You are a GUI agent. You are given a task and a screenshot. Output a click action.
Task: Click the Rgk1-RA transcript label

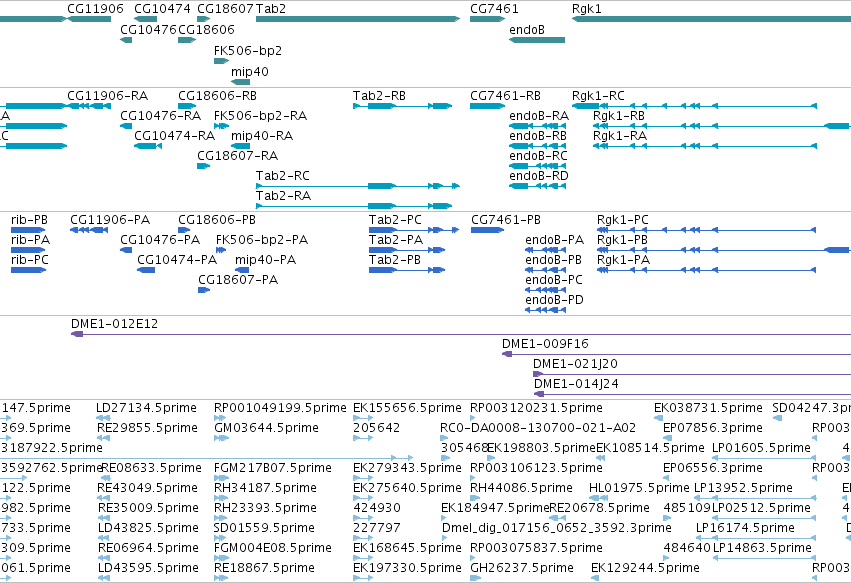pos(620,136)
